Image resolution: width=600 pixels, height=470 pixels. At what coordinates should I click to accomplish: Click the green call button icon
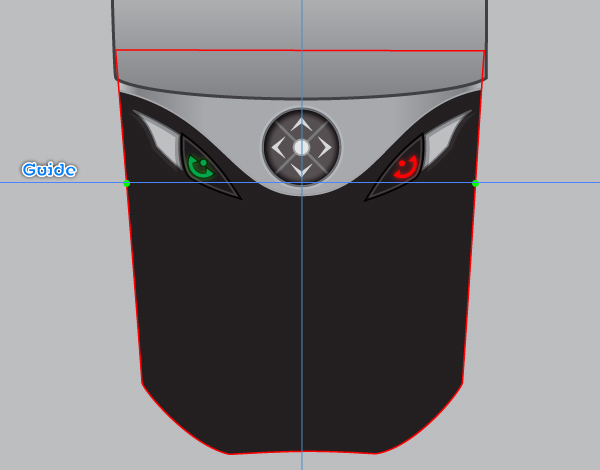click(201, 168)
